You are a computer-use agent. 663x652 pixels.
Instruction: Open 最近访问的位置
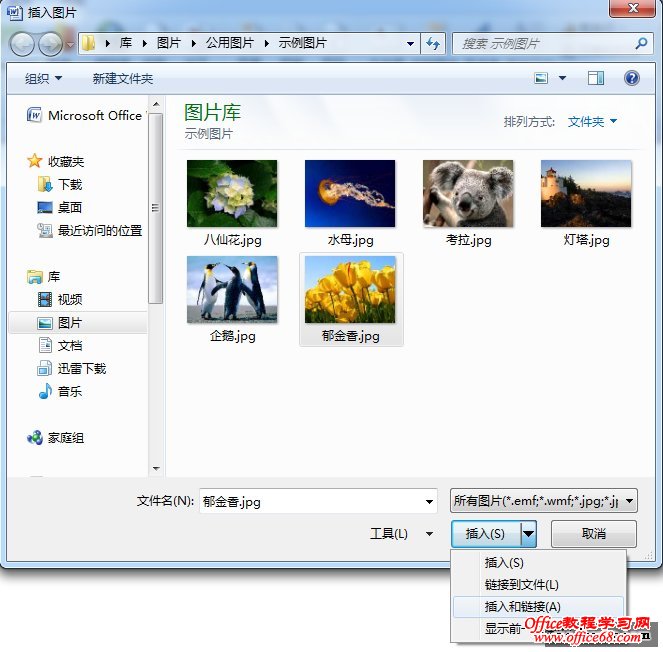(90, 230)
